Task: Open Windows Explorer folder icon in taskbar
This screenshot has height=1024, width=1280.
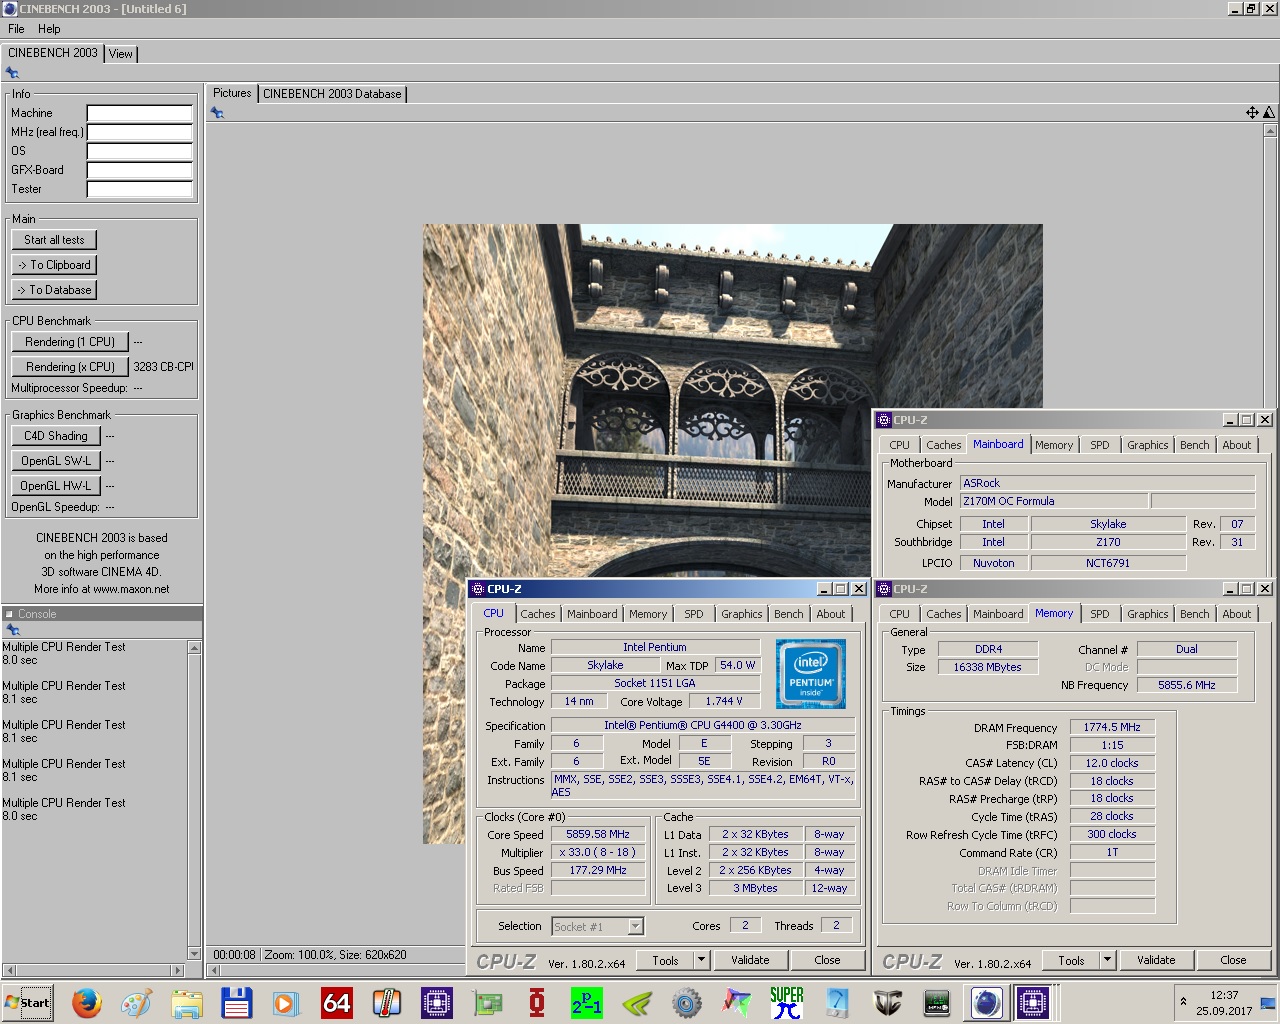Action: coord(187,1002)
